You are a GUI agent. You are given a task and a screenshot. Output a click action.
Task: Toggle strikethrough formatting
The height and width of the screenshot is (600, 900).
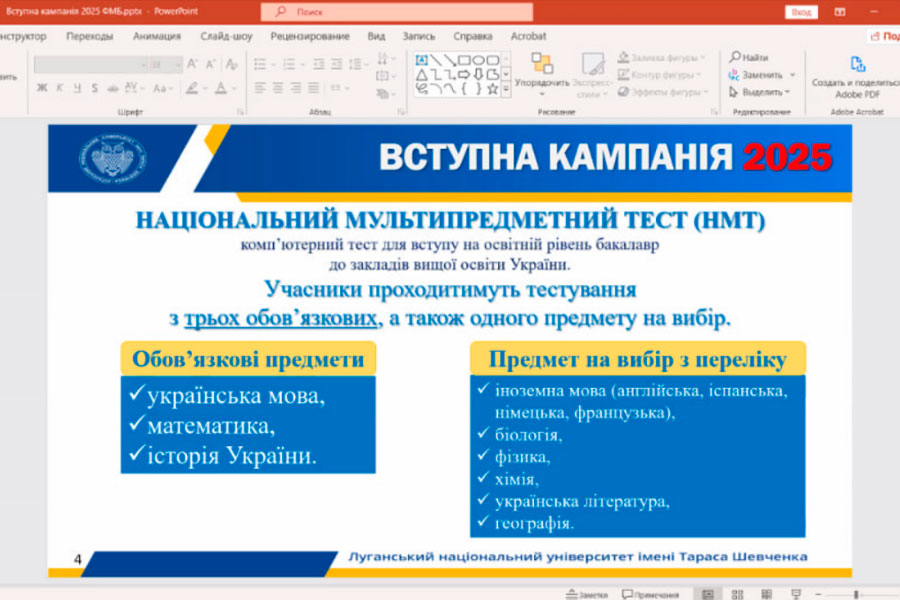[x=113, y=88]
